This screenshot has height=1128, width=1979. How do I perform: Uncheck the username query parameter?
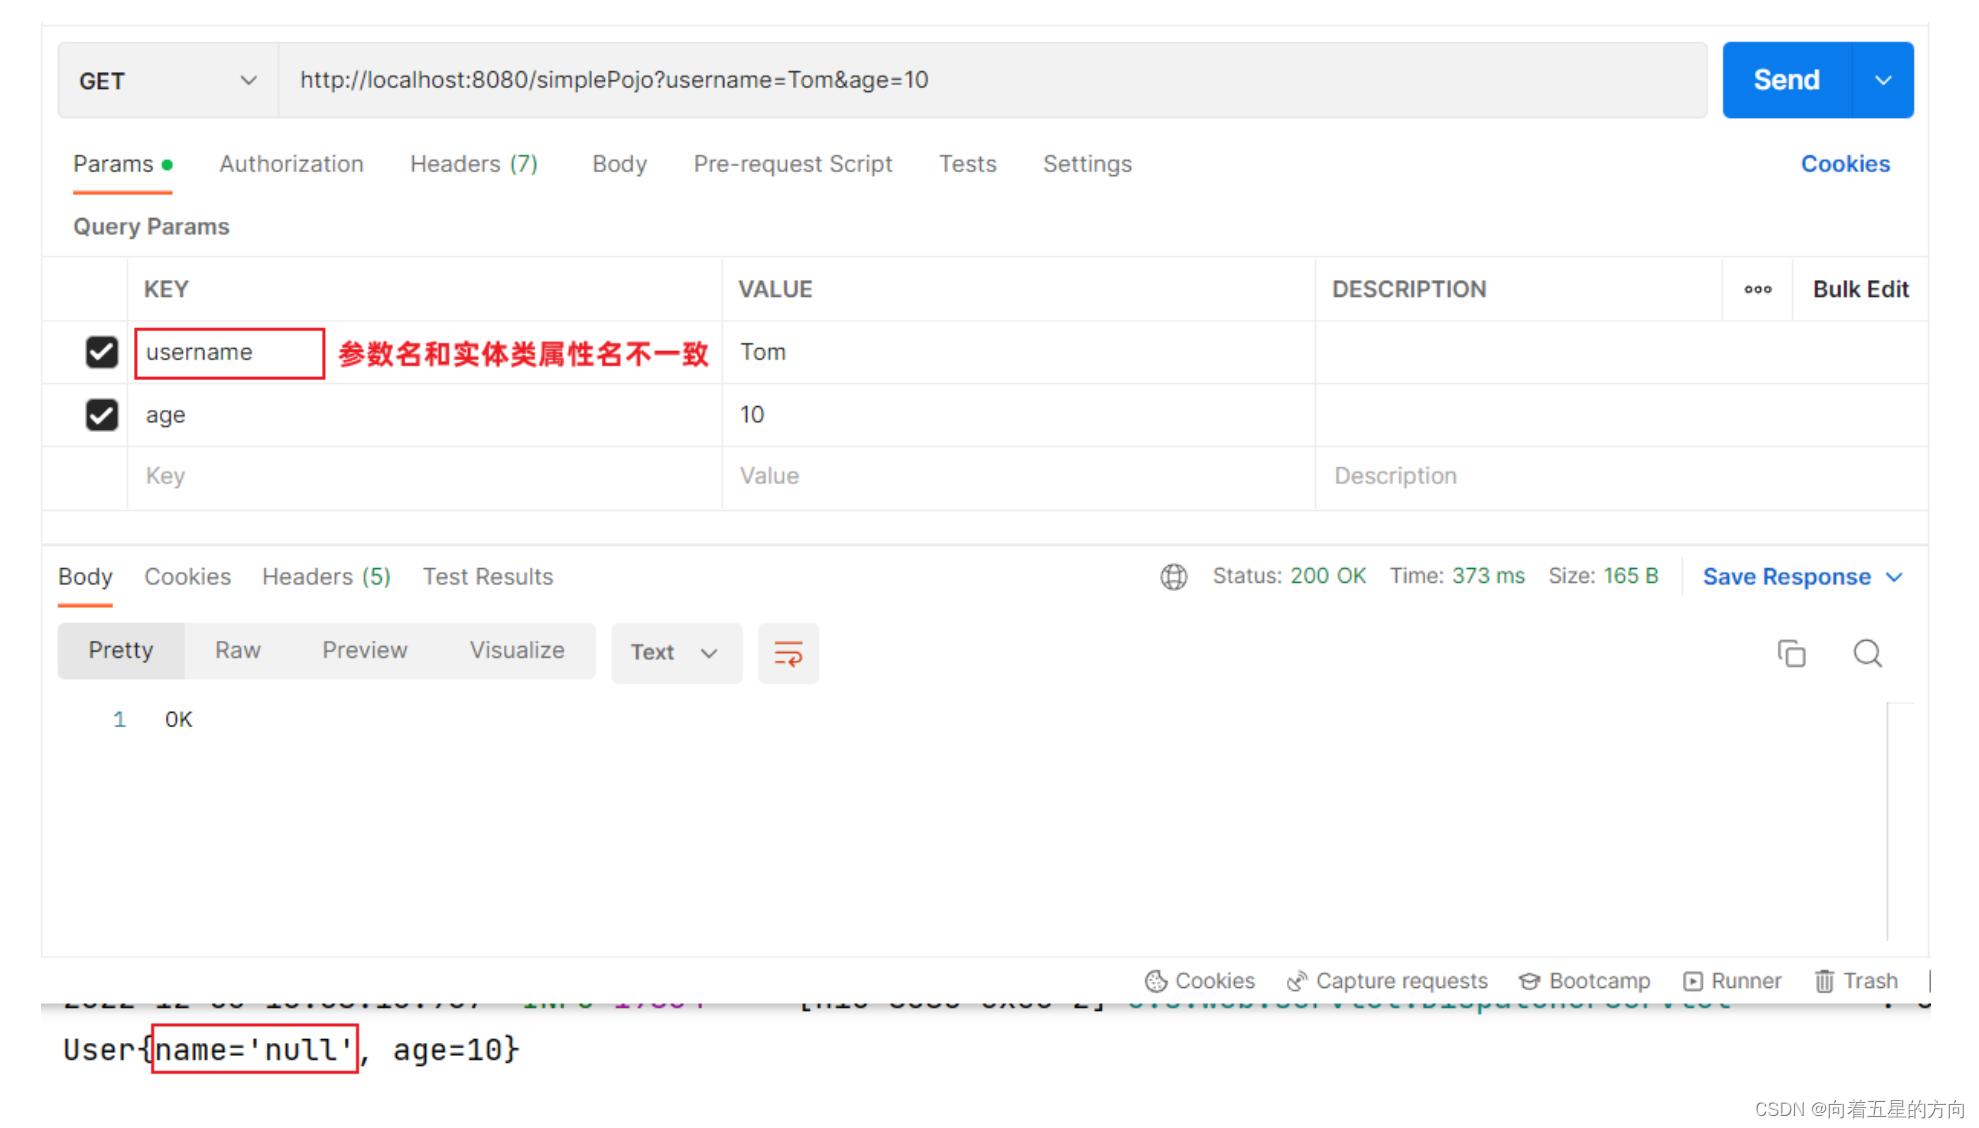101,352
